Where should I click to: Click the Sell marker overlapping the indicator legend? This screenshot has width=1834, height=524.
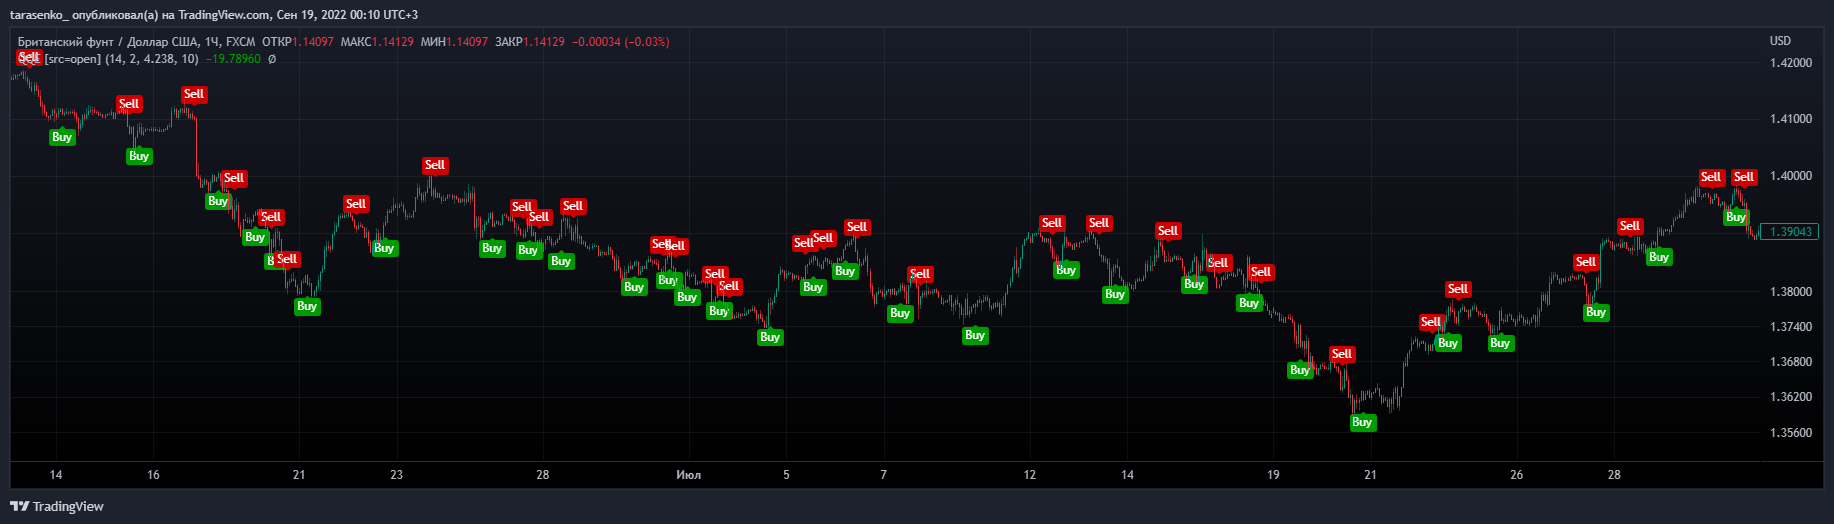tap(28, 57)
